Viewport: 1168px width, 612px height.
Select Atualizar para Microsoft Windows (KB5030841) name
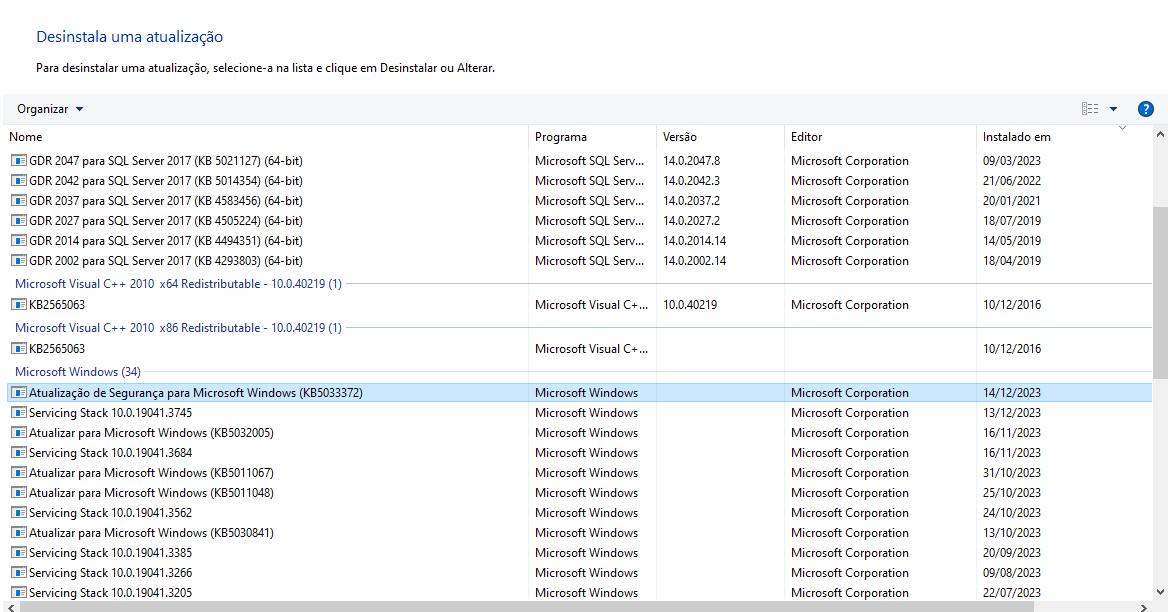tap(151, 533)
